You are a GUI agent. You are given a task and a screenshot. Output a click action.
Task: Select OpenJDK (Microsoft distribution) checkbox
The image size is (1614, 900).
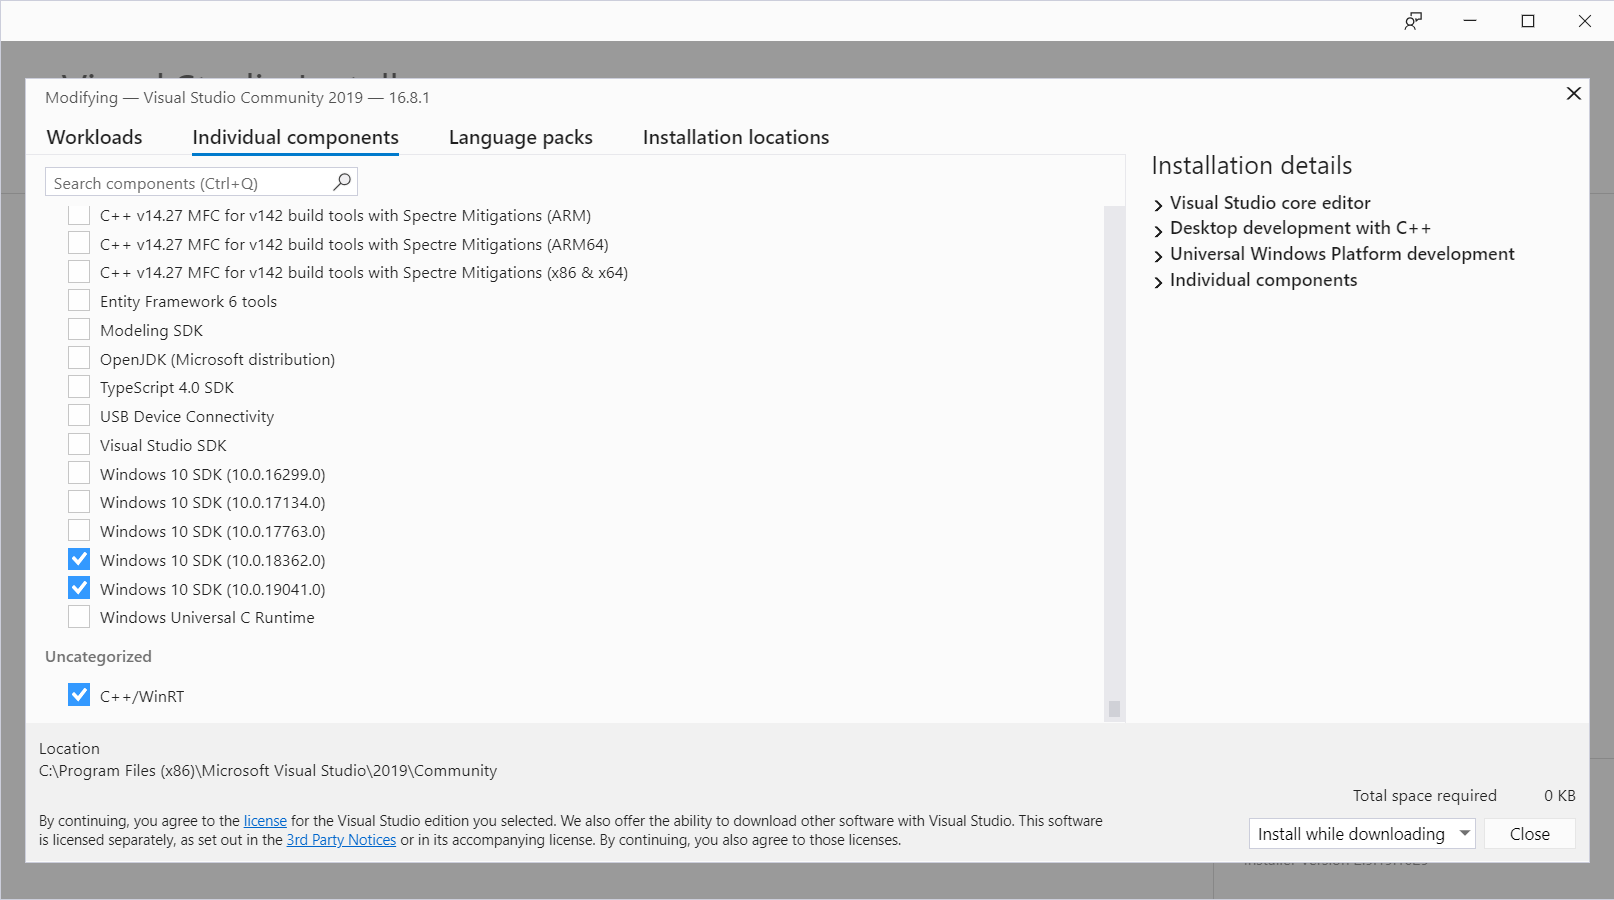79,358
